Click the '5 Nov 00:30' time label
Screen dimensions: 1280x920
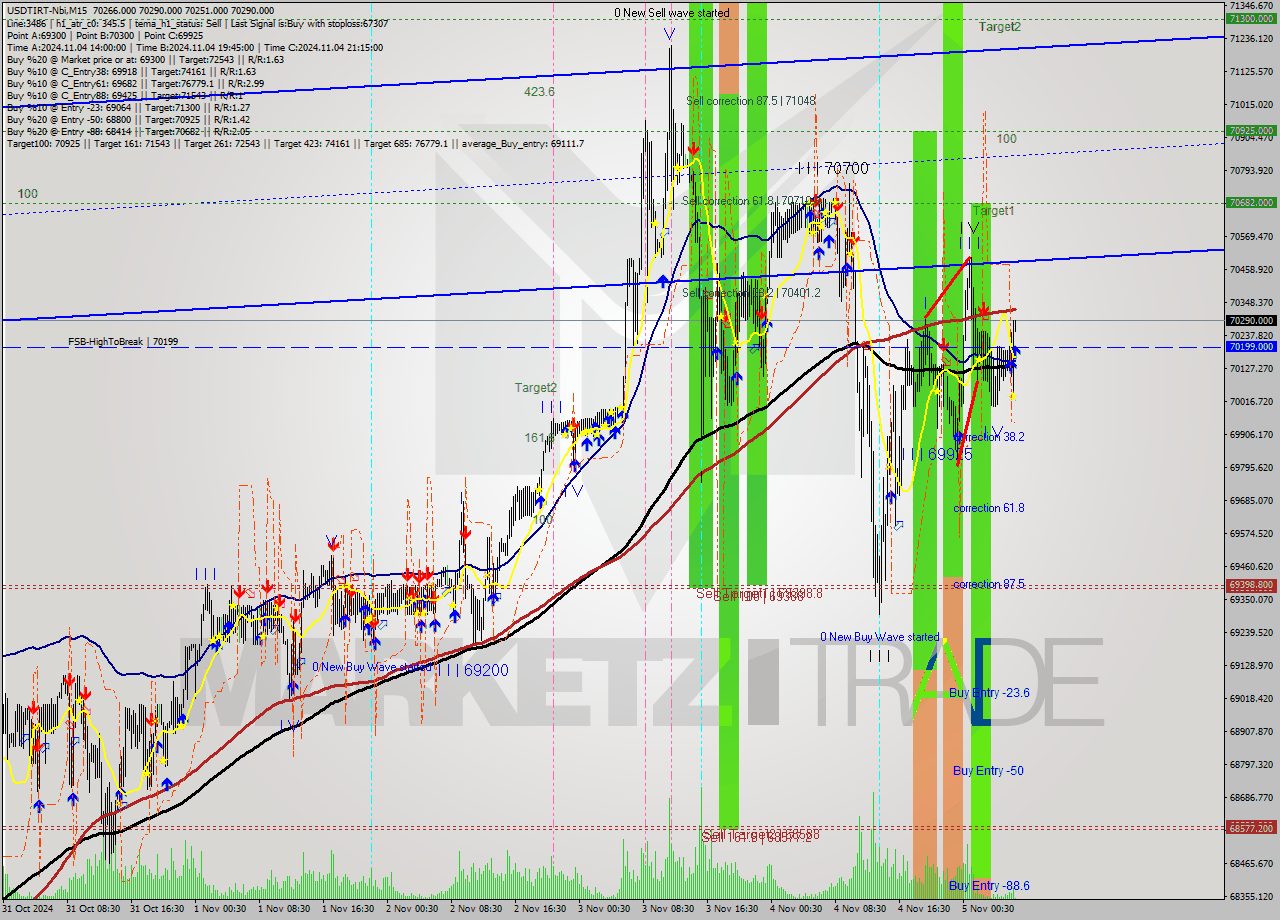(x=988, y=909)
